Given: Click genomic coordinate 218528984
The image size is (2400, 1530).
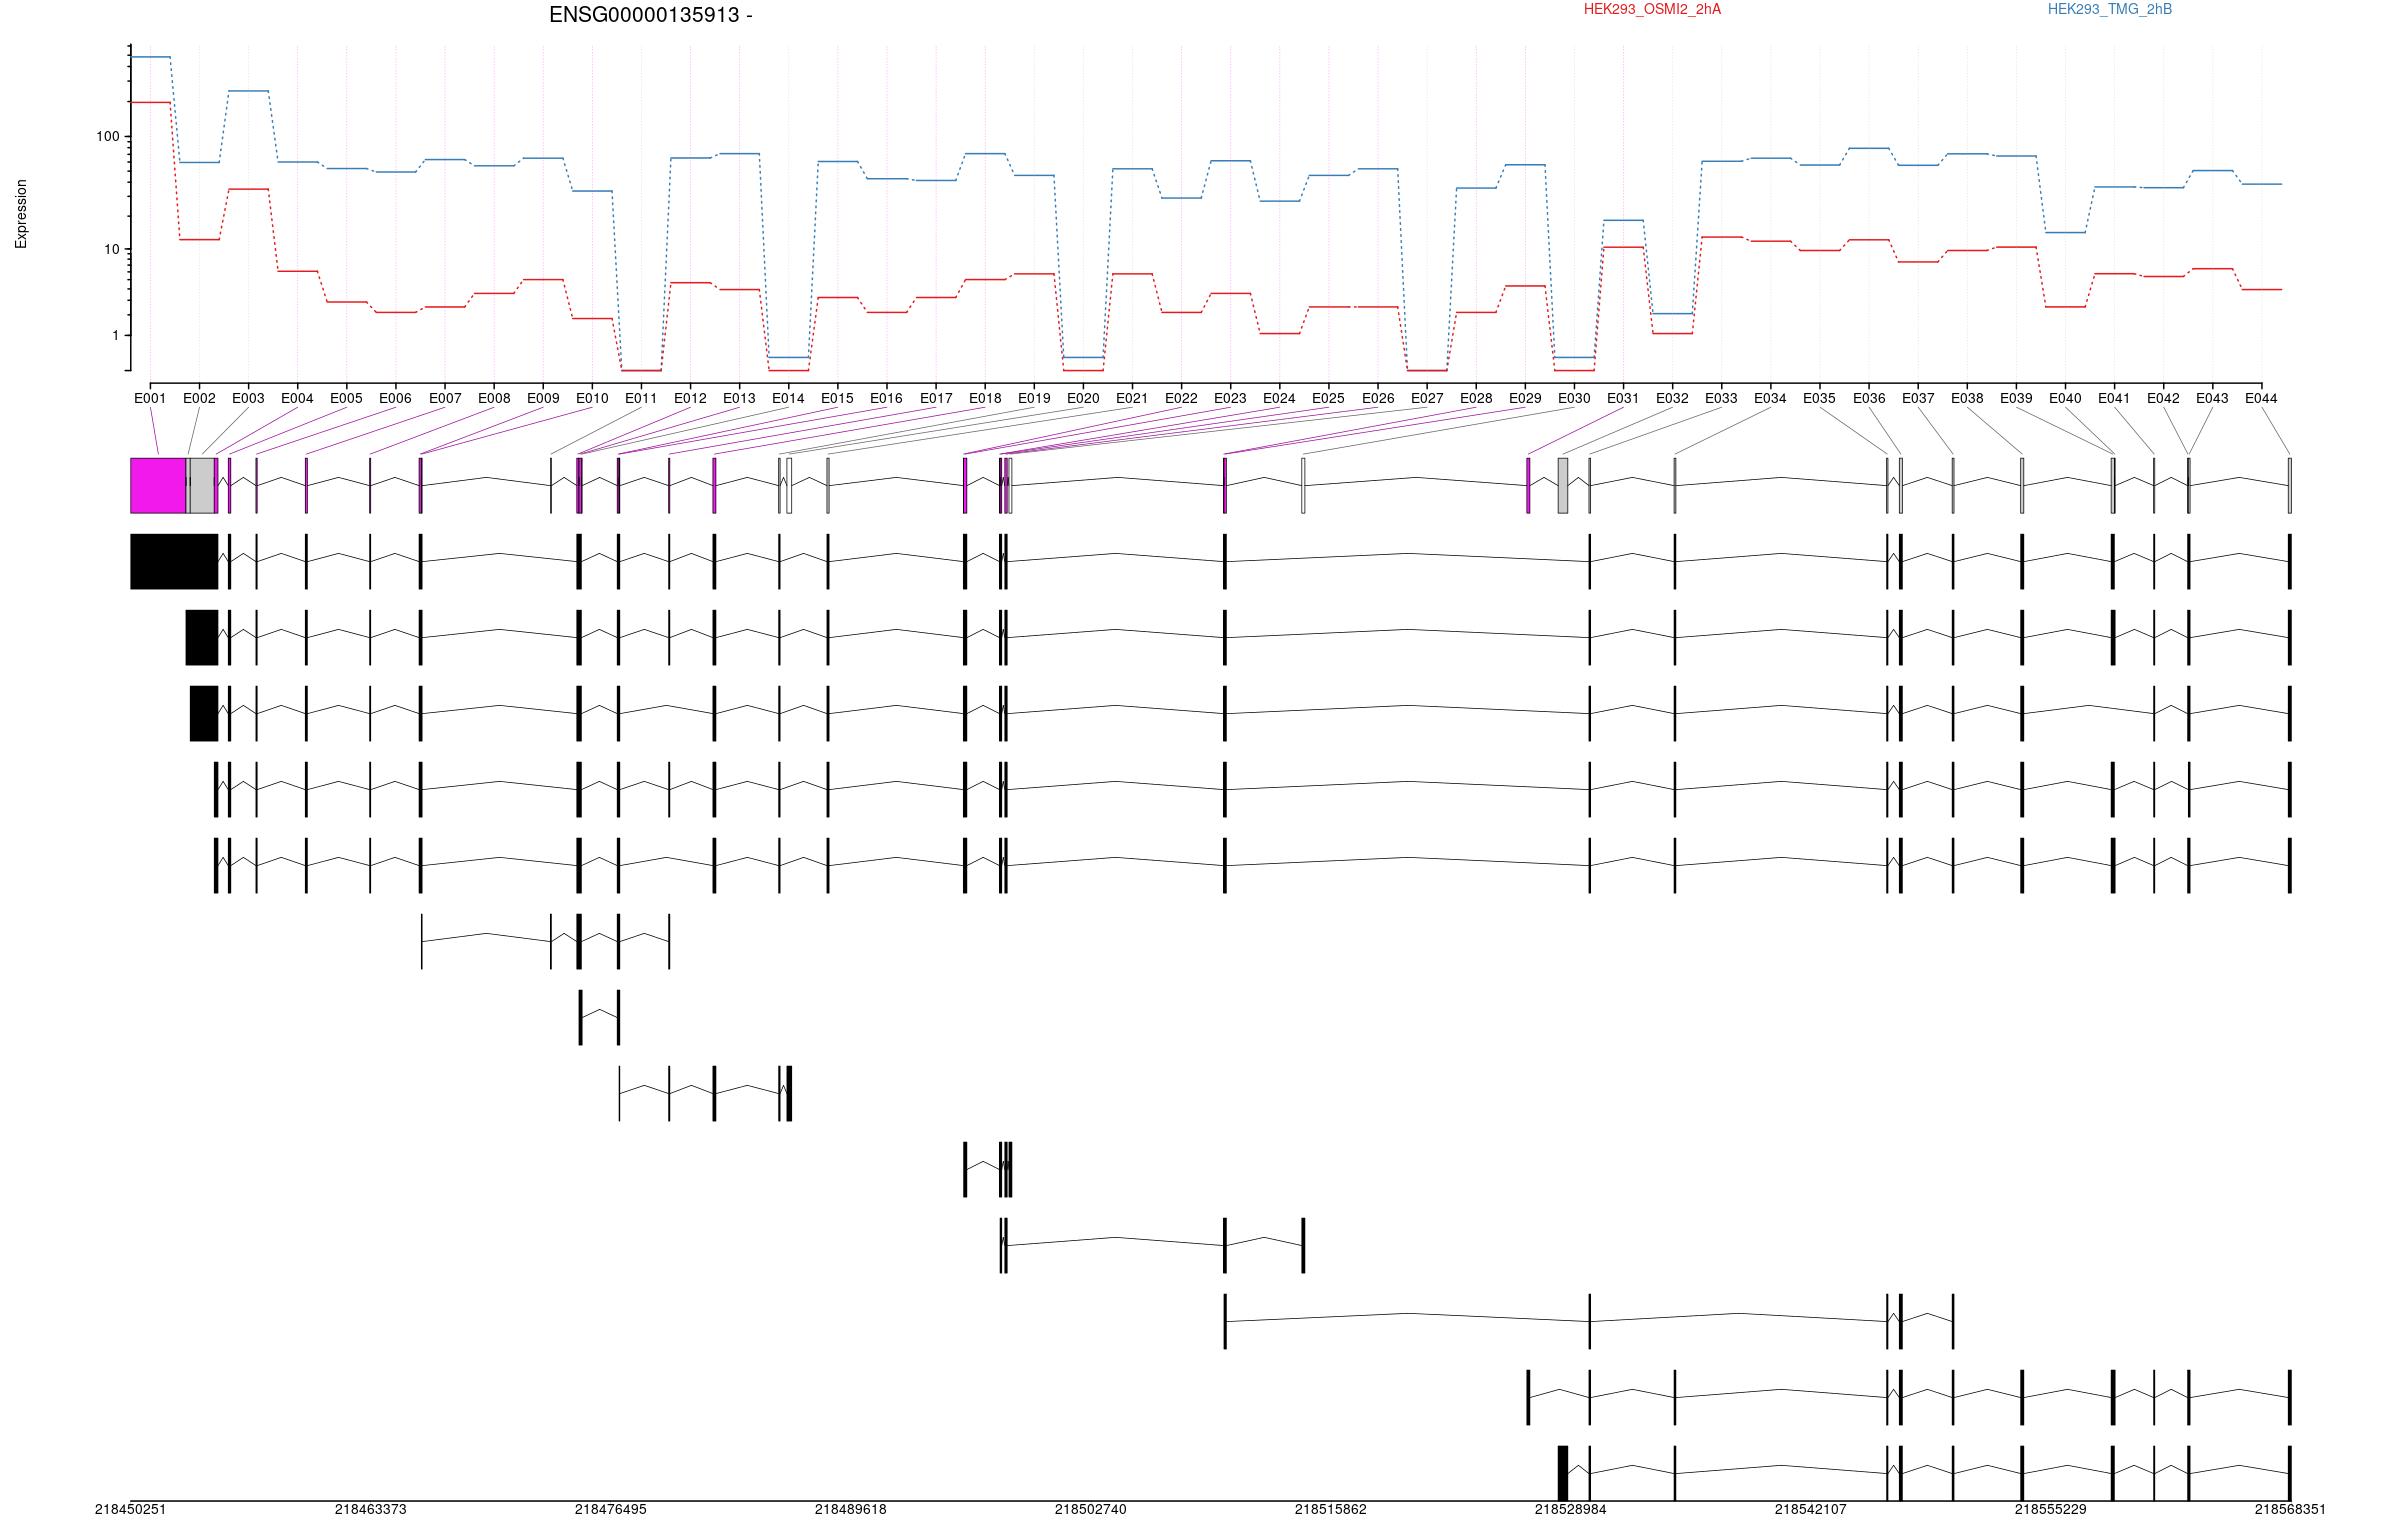Looking at the screenshot, I should 1570,1509.
